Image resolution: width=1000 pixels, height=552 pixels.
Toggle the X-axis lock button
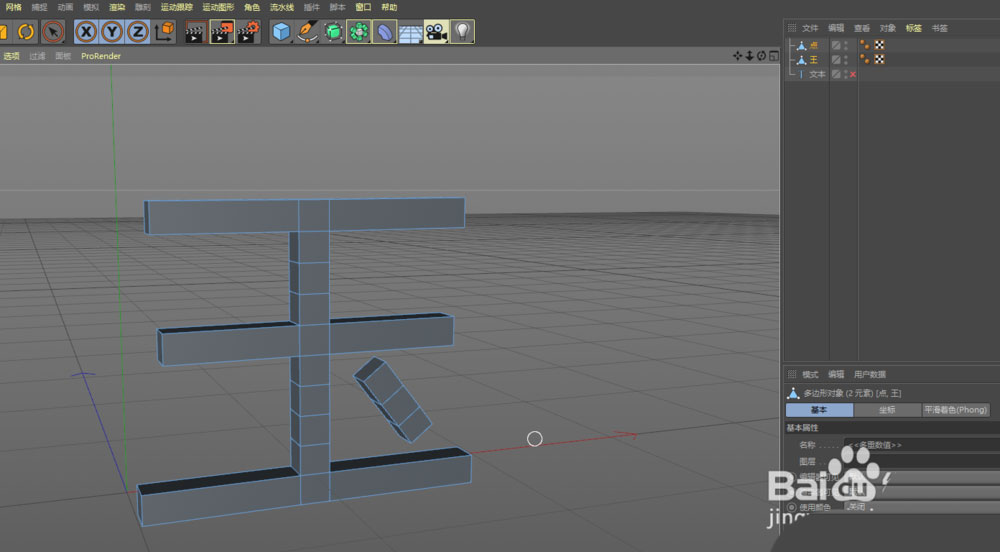pyautogui.click(x=87, y=32)
